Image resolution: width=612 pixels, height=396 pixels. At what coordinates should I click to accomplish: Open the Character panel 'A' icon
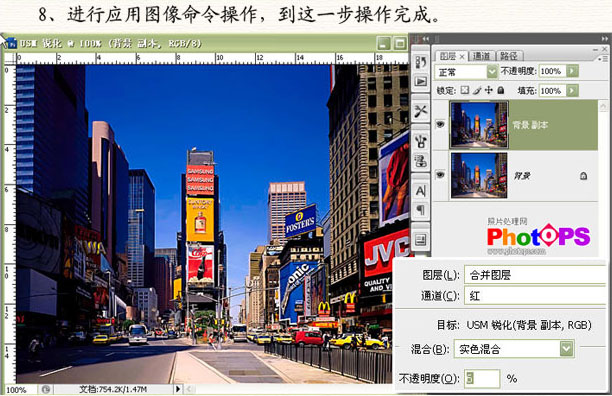pyautogui.click(x=421, y=190)
